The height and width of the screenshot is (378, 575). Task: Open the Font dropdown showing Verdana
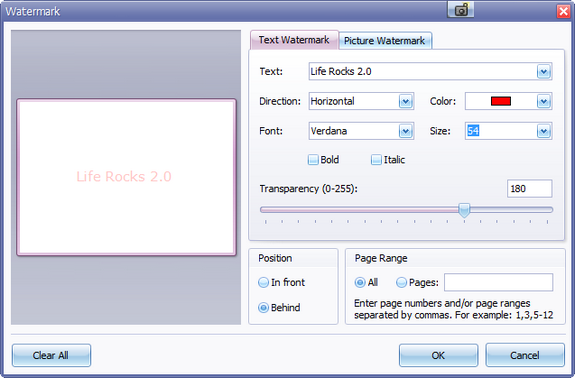406,131
